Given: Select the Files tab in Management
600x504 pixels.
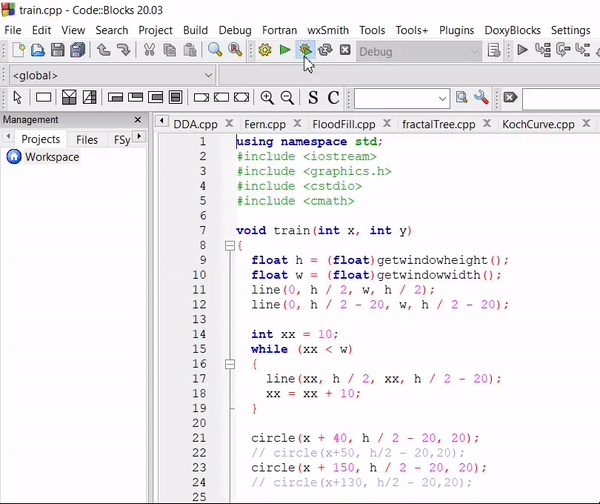Looking at the screenshot, I should tap(87, 140).
